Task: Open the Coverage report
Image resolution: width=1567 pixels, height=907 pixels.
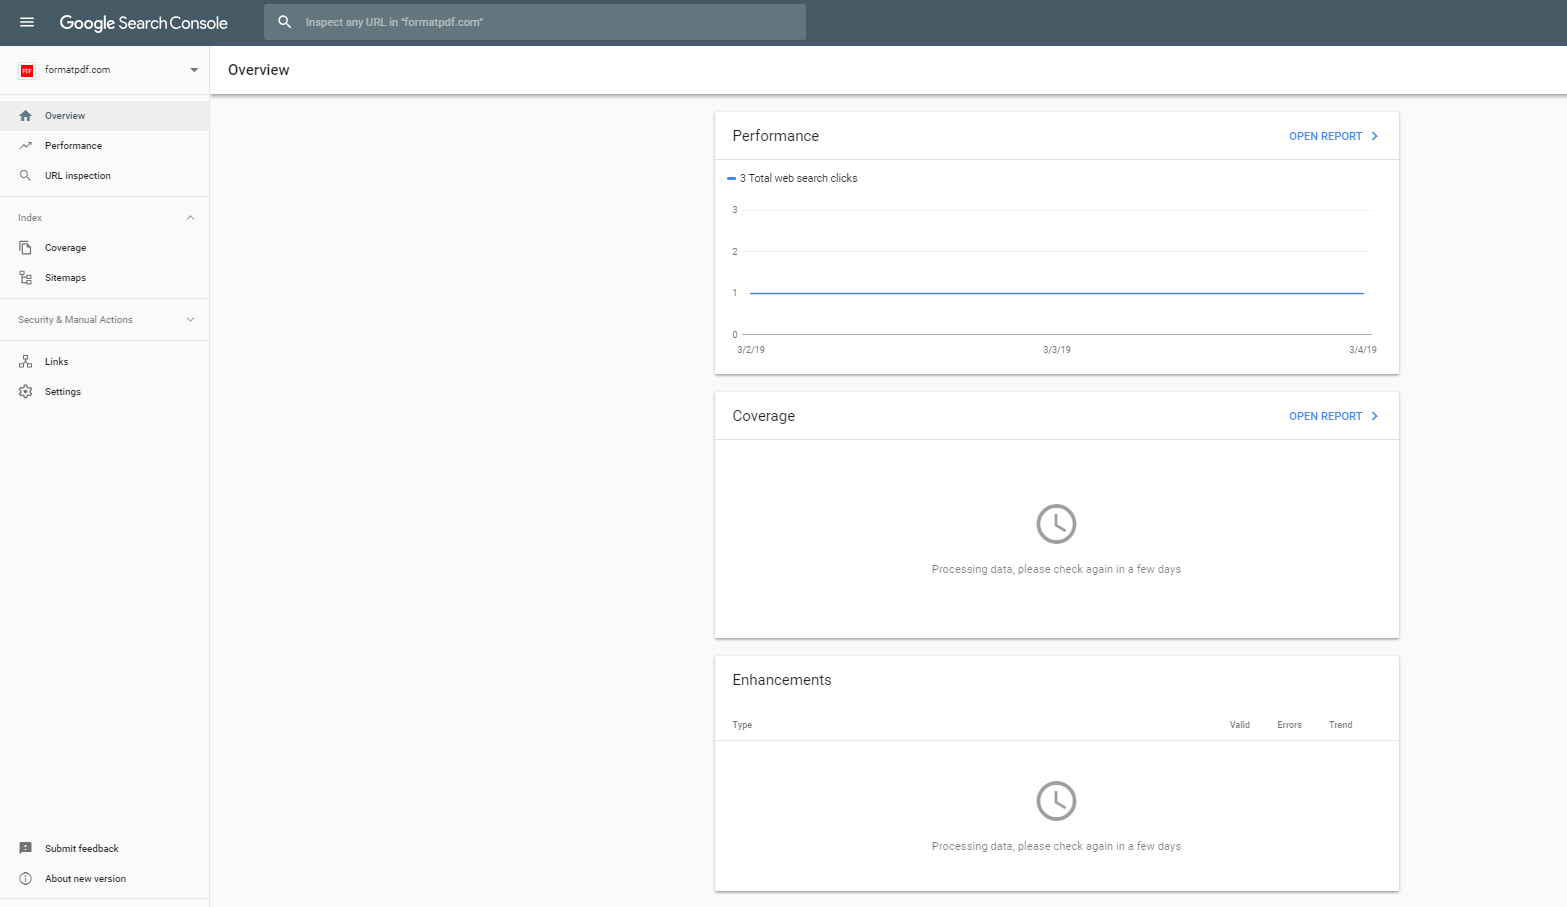Action: pos(1325,416)
